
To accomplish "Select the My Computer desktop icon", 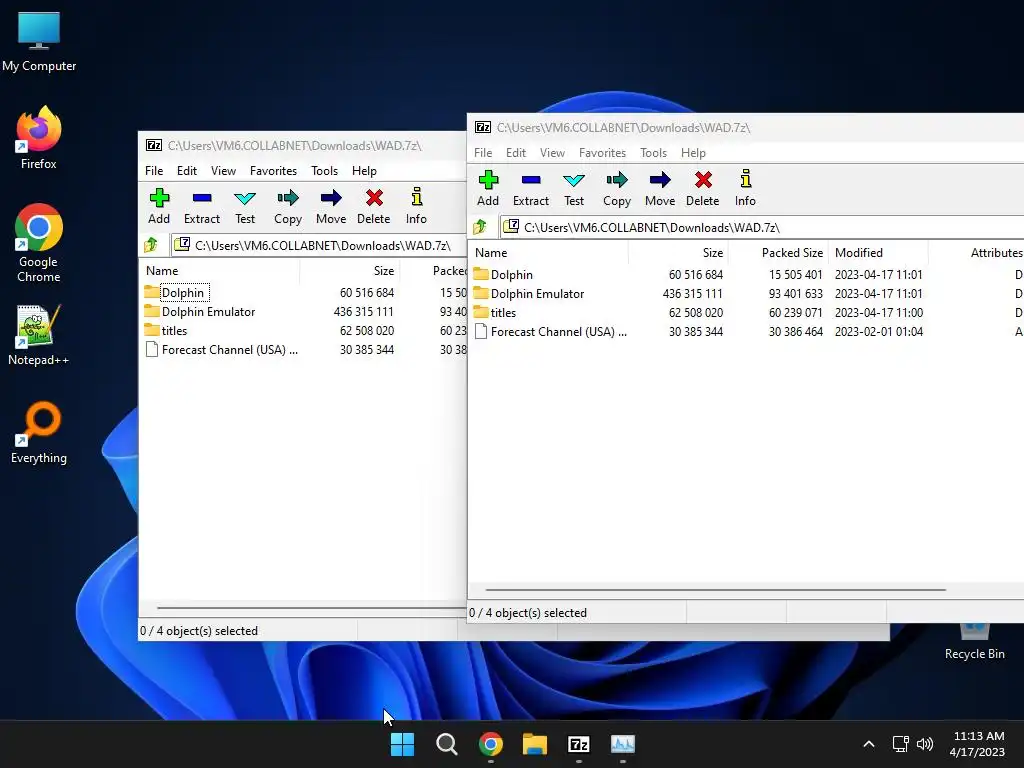I will pos(39,42).
